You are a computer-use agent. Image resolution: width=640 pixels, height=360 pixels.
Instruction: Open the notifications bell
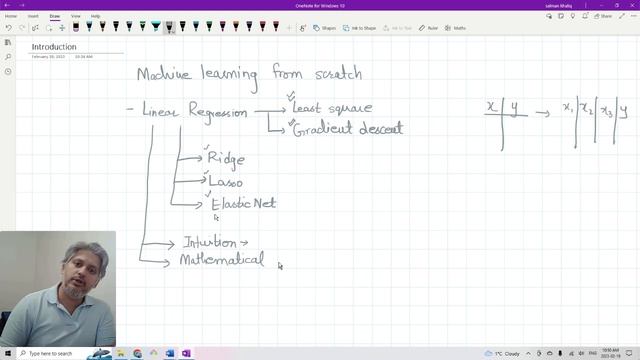tap(585, 16)
